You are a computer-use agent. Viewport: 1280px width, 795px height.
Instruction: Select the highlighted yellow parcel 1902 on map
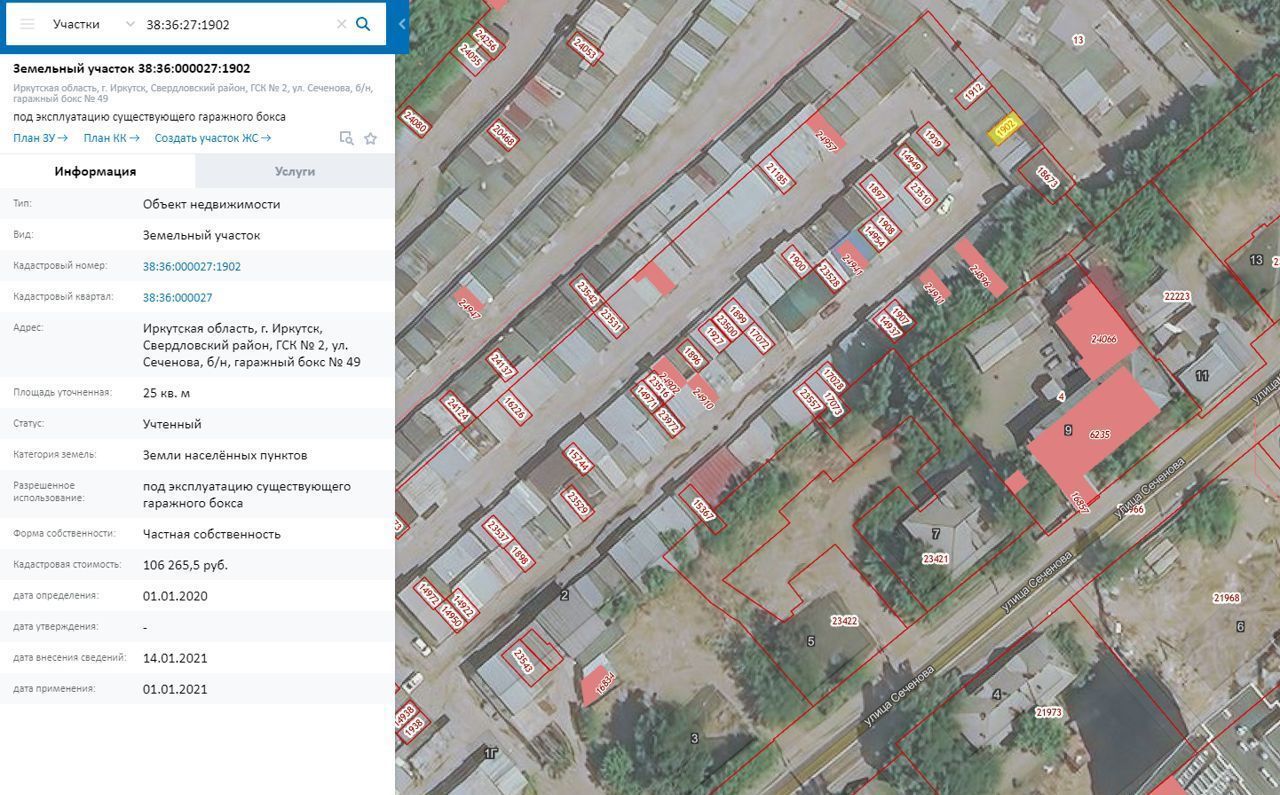[x=1005, y=128]
